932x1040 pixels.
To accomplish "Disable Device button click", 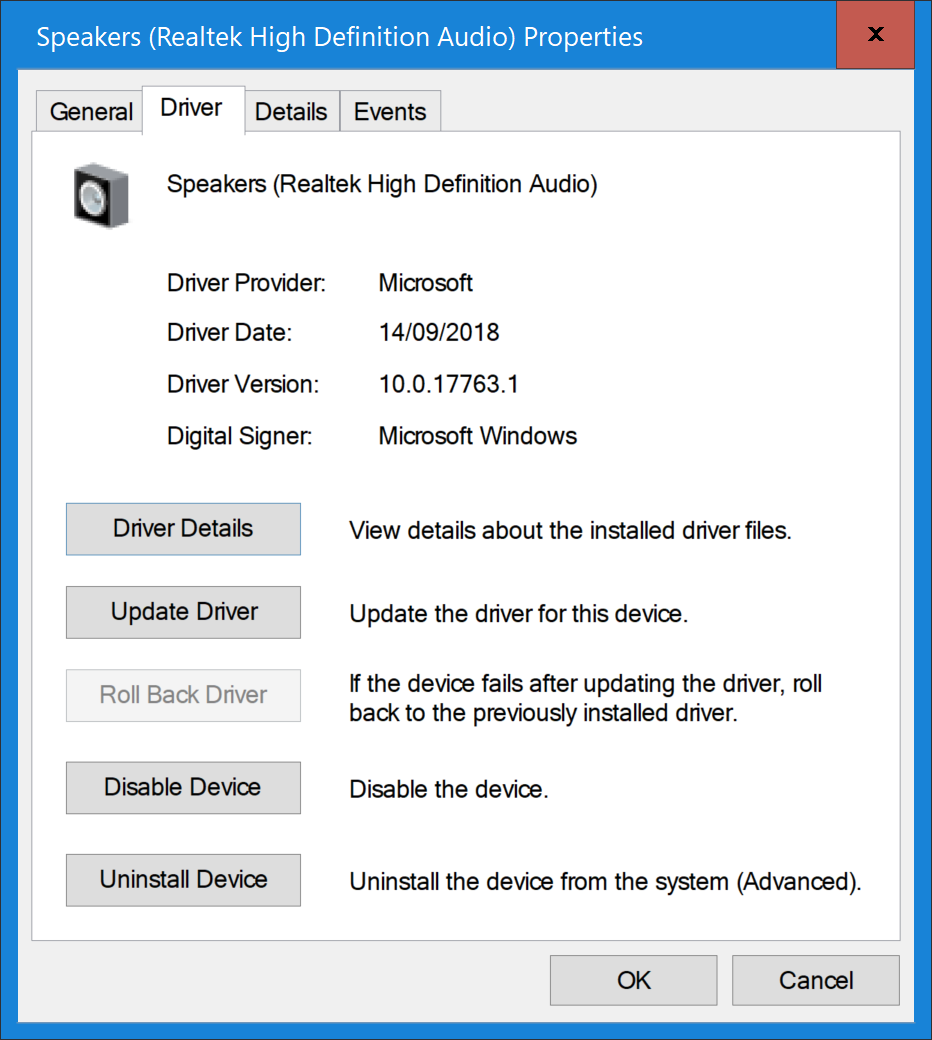I will 183,787.
